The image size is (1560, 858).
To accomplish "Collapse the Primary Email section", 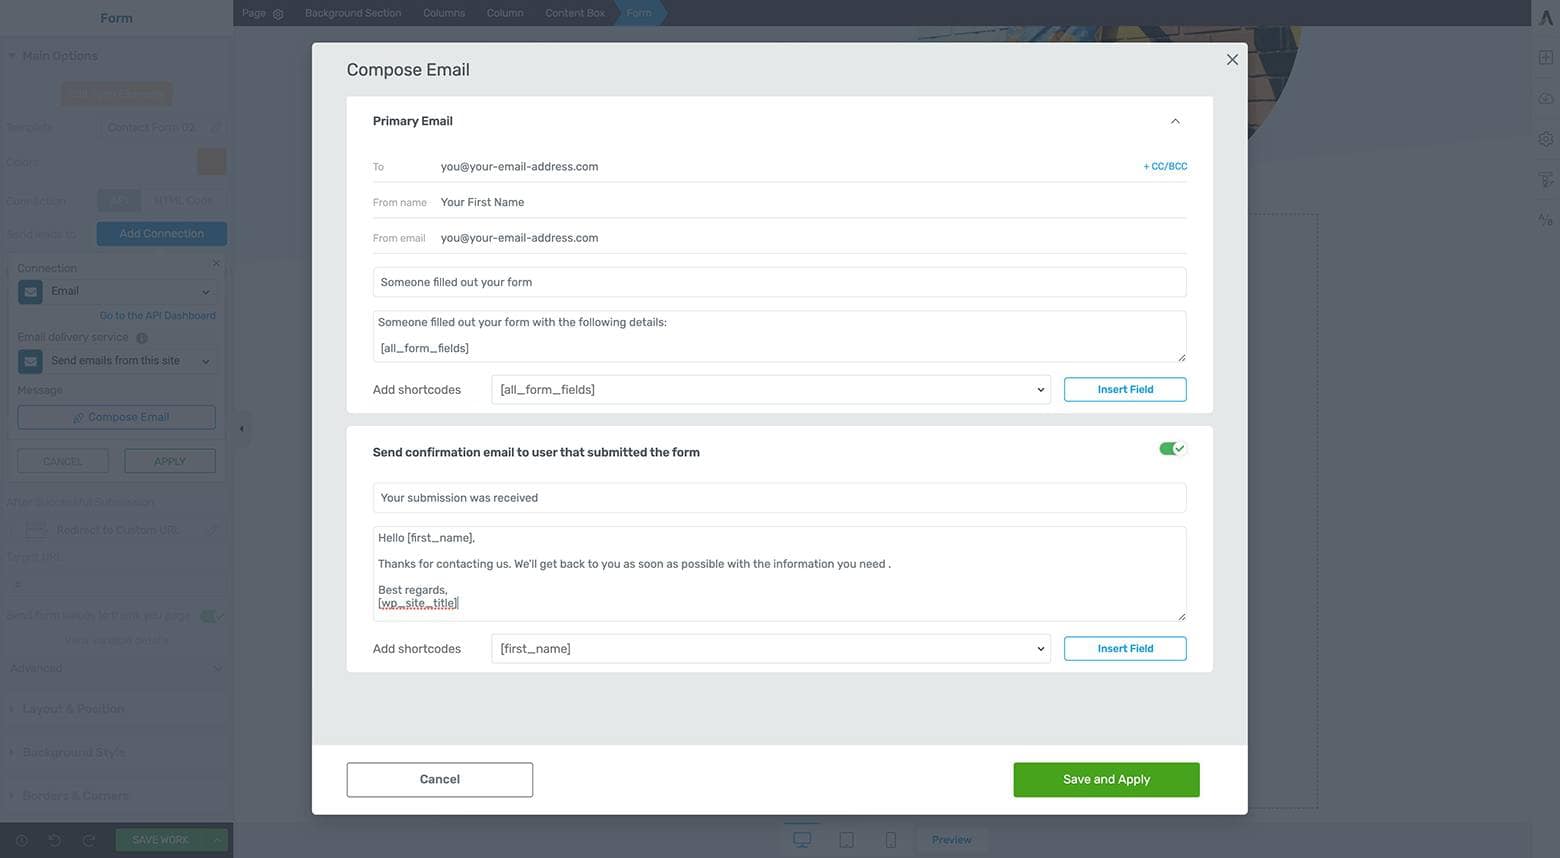I will coord(1175,120).
